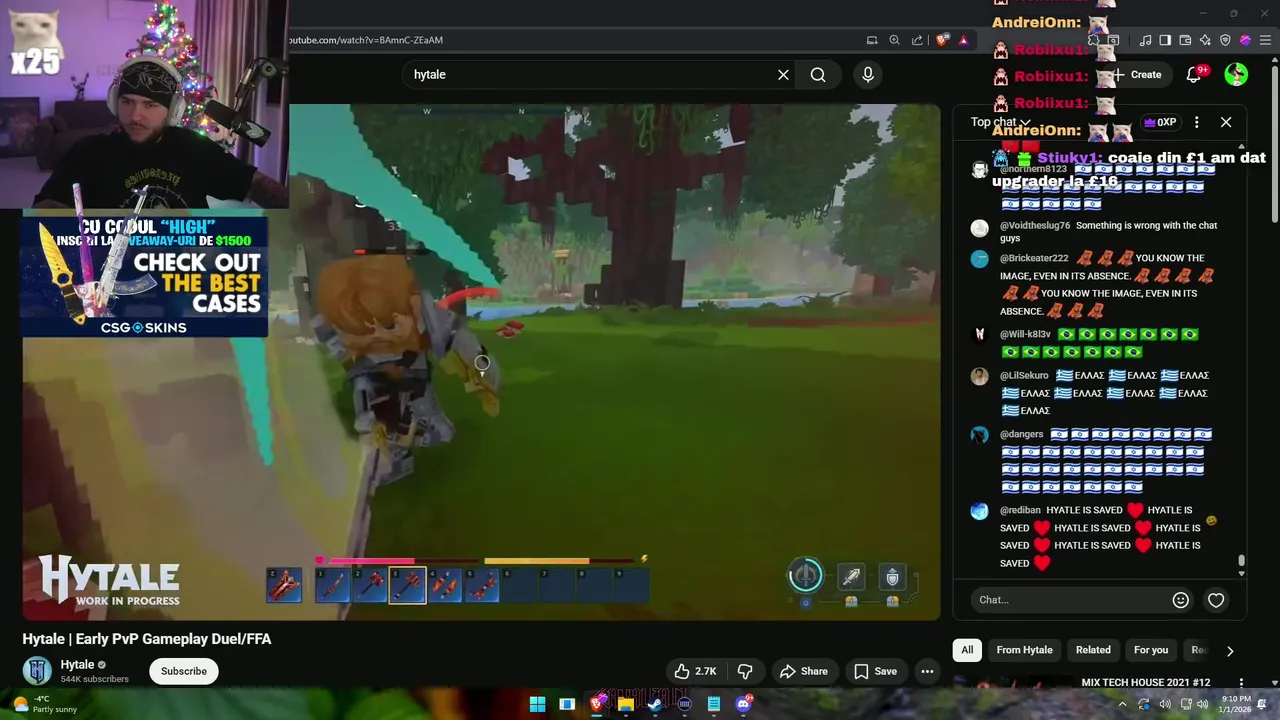This screenshot has height=720, width=1280.
Task: Click the YouTube search magnifier button
Action: click(818, 75)
